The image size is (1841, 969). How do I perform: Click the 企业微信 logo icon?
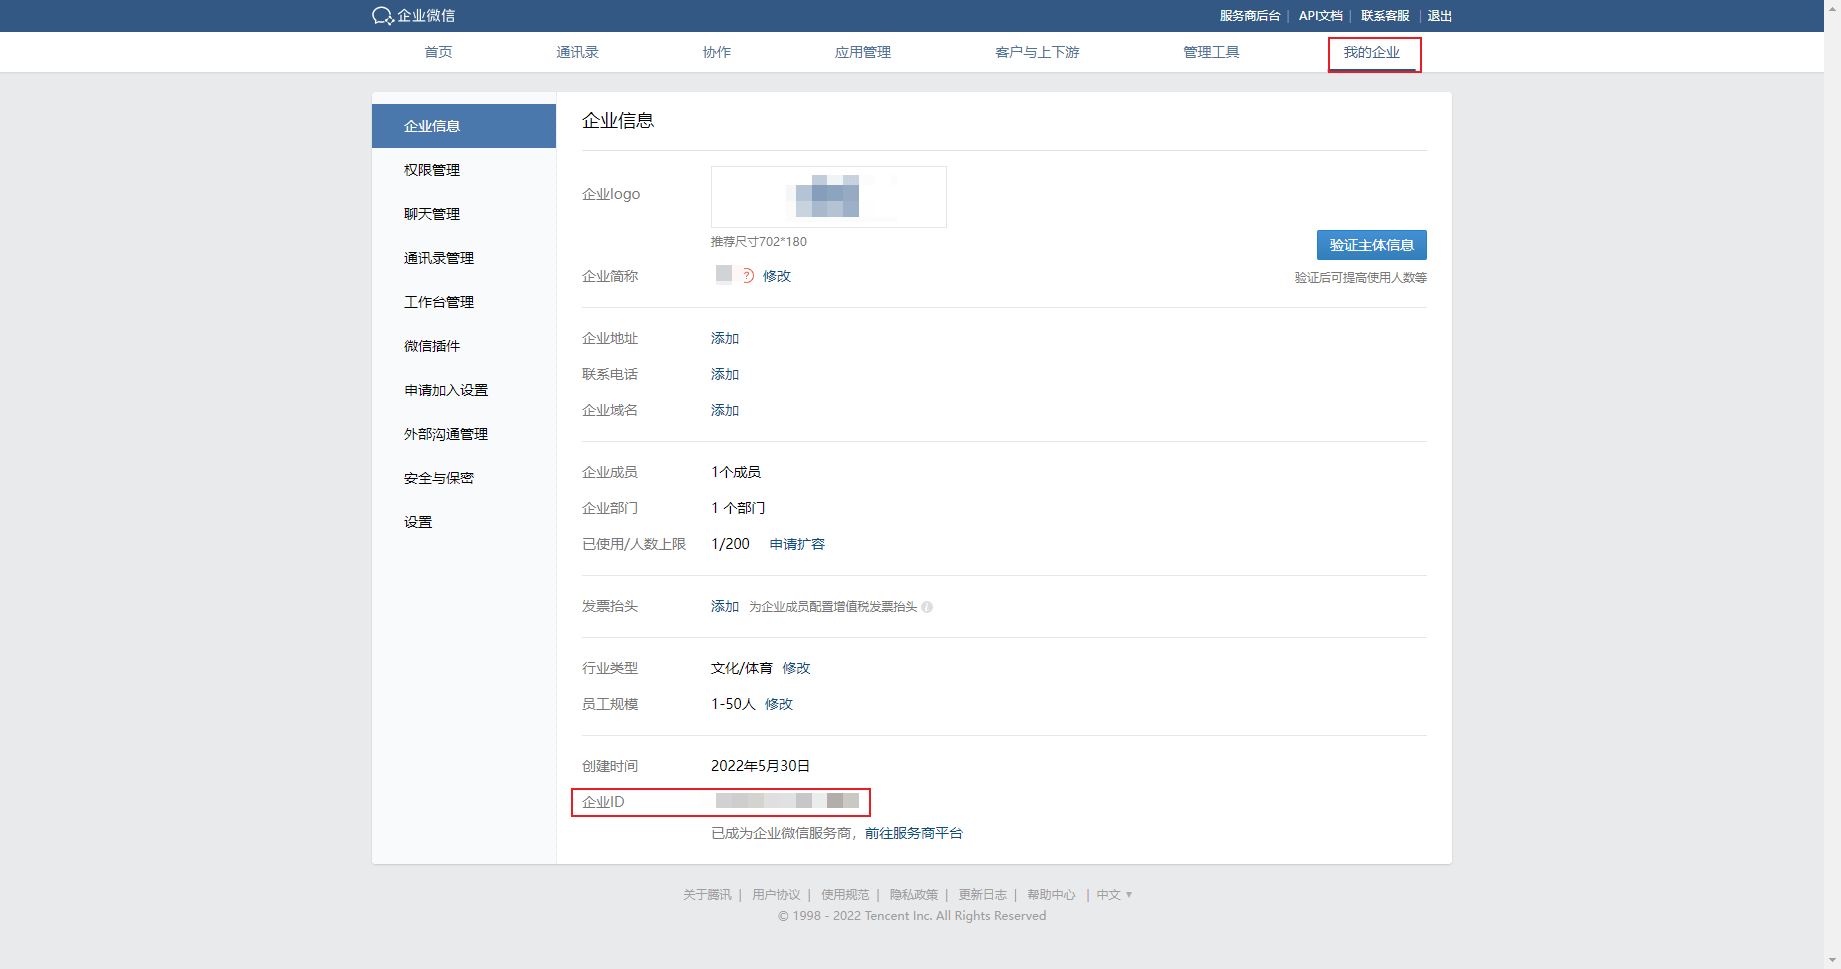pyautogui.click(x=383, y=16)
